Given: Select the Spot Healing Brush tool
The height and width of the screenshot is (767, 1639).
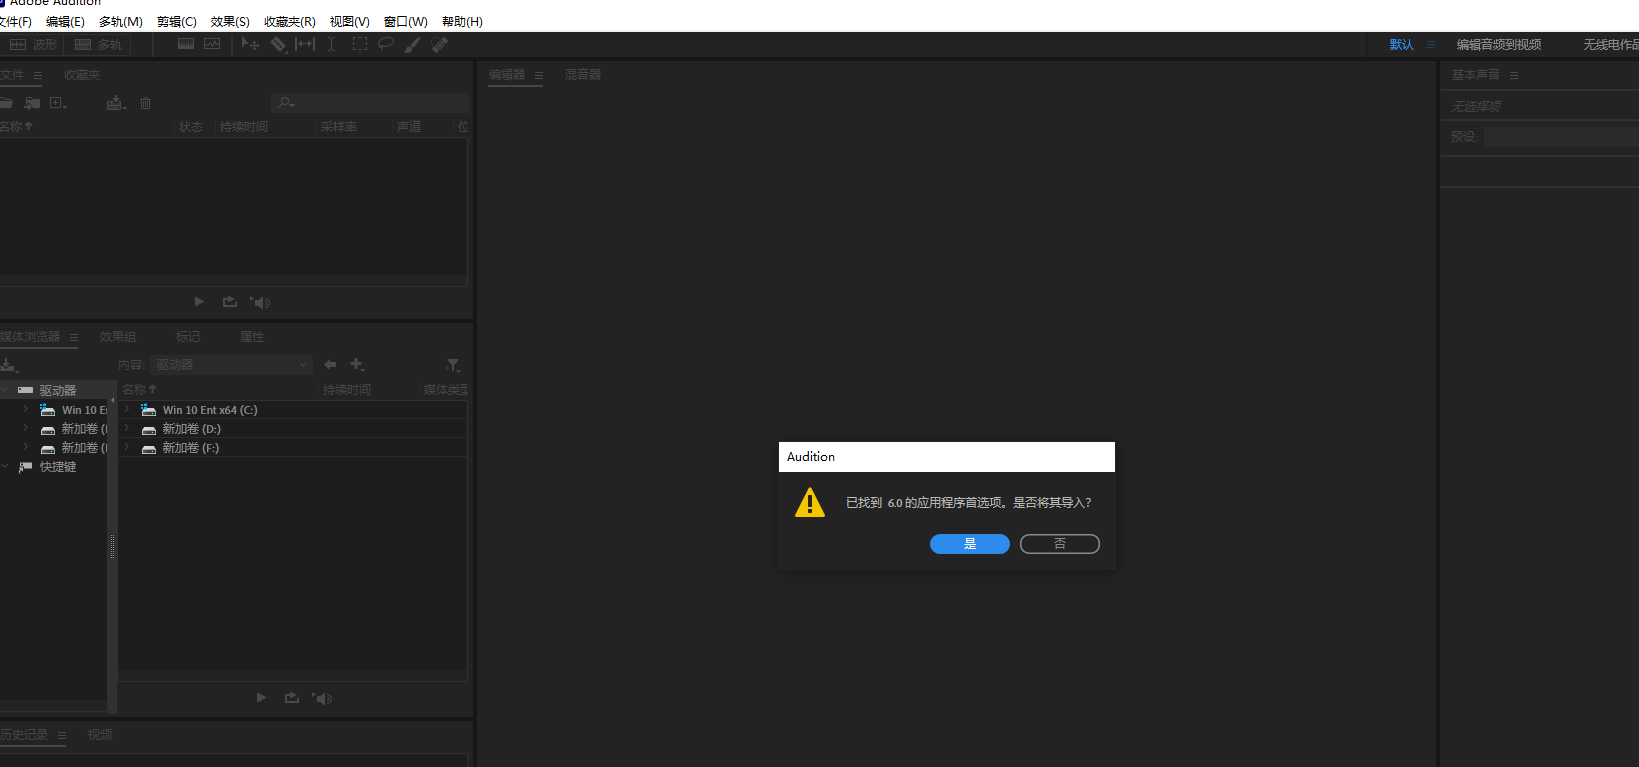Looking at the screenshot, I should pos(439,44).
